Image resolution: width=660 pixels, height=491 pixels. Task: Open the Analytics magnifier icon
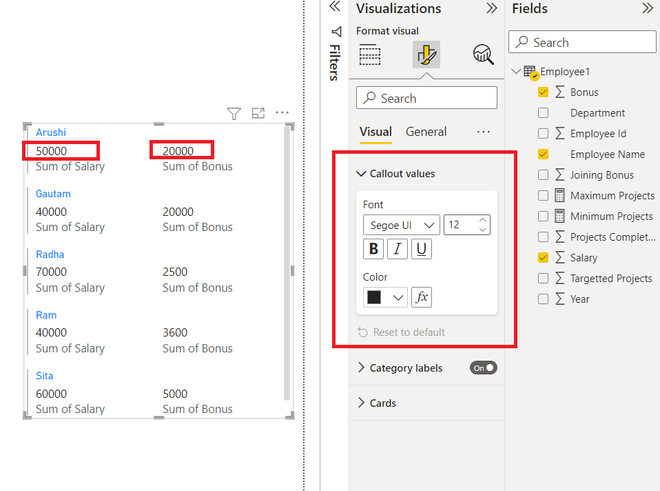483,55
